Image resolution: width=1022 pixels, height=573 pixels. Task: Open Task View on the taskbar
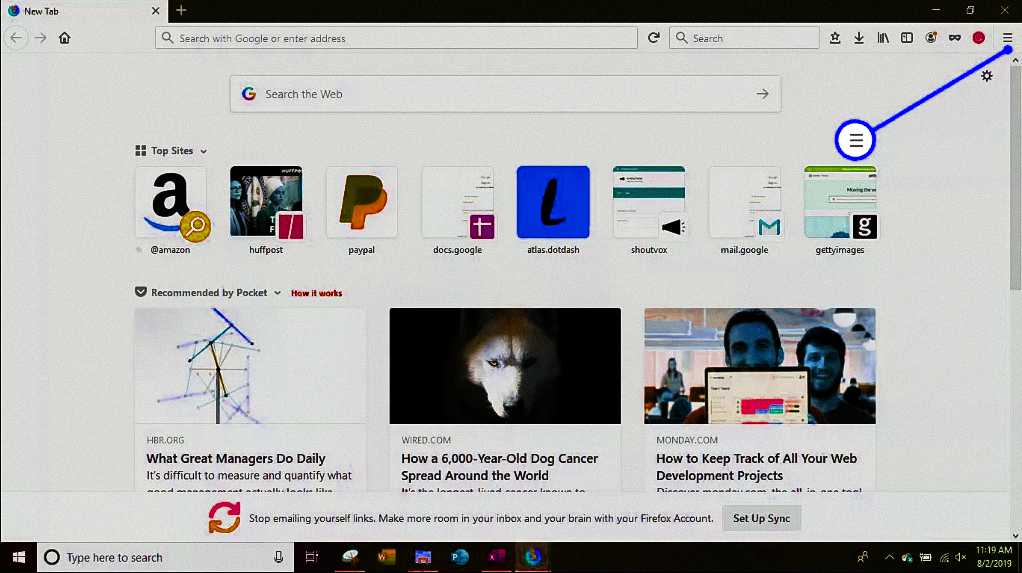[312, 557]
